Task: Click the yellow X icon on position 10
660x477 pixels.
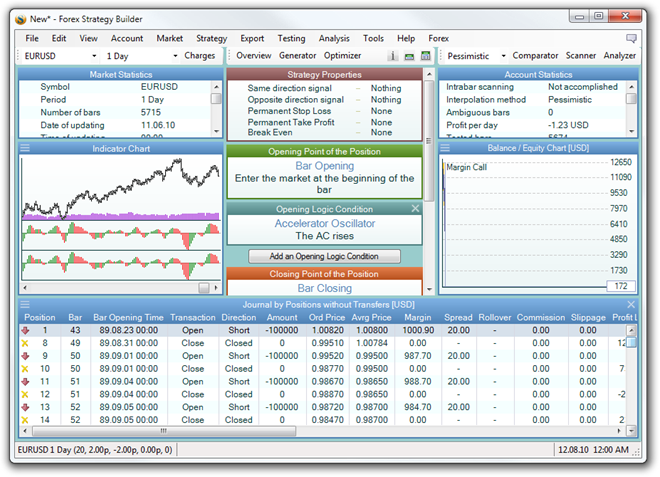Action: click(25, 369)
